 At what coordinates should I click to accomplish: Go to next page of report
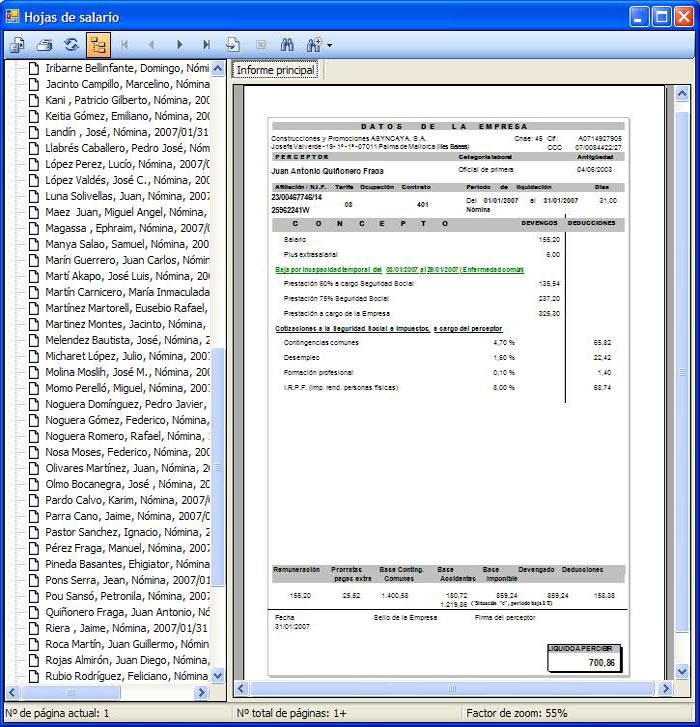[179, 45]
